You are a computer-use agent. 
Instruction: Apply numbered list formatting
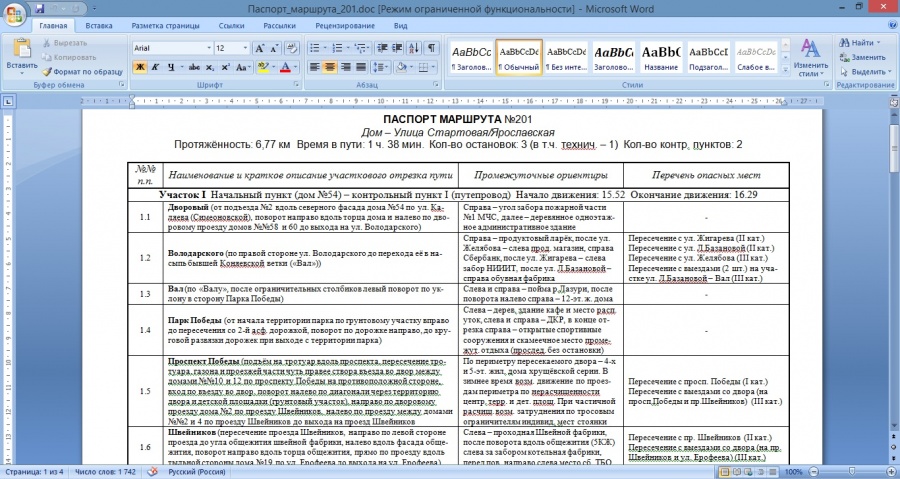tap(338, 48)
